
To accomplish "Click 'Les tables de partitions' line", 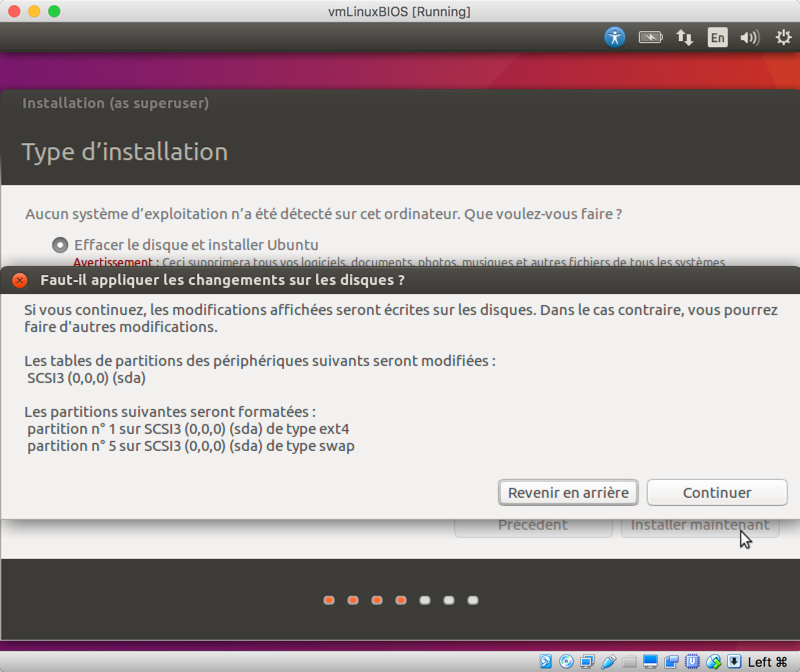I will (260, 361).
